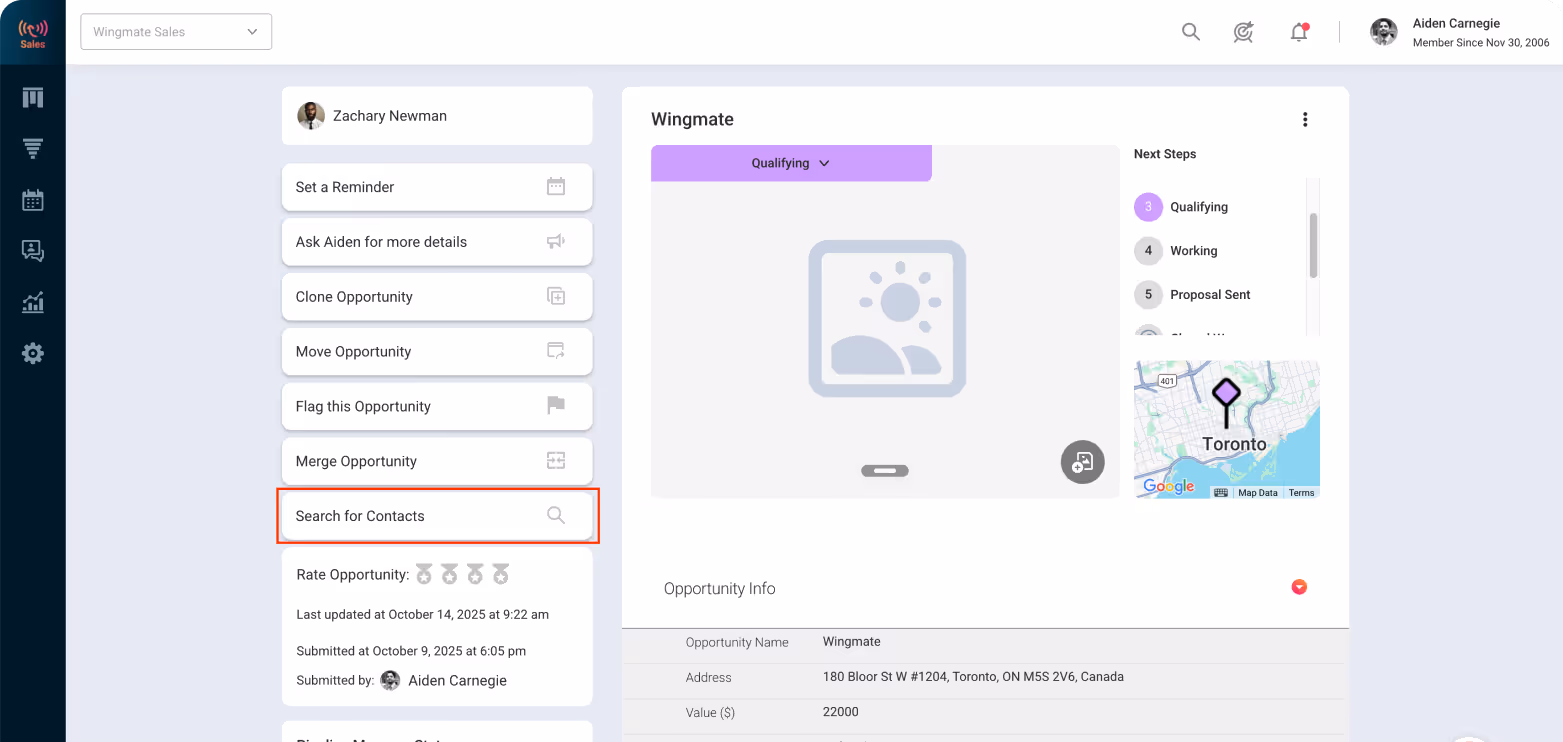Image resolution: width=1563 pixels, height=742 pixels.
Task: Rate opportunity with fourth star
Action: 501,574
